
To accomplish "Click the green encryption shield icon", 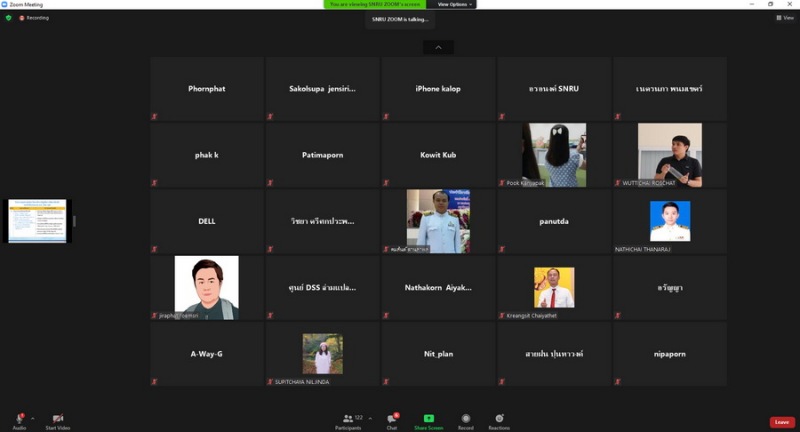I will (x=9, y=18).
